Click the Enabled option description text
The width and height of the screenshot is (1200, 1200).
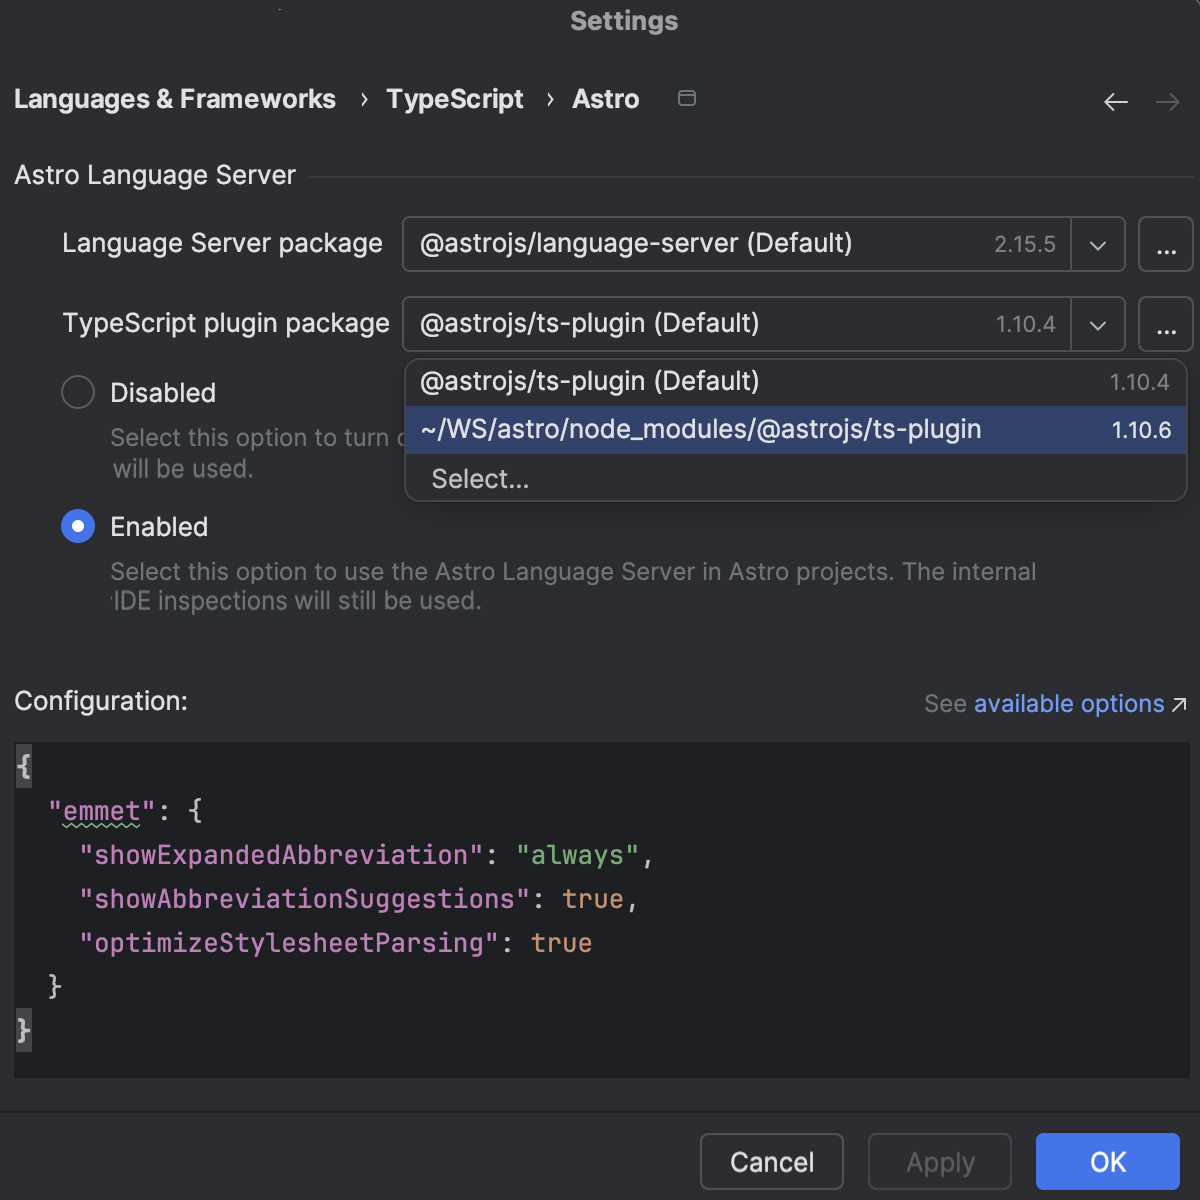pos(573,586)
